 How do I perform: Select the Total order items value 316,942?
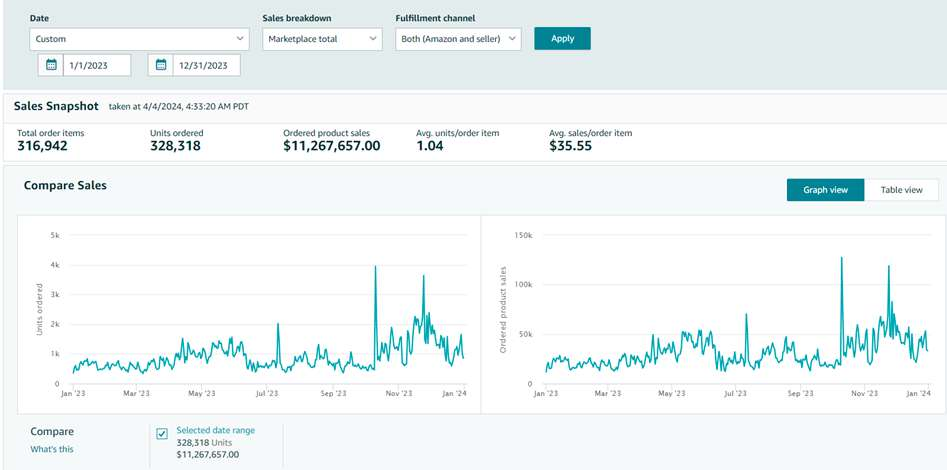click(42, 146)
